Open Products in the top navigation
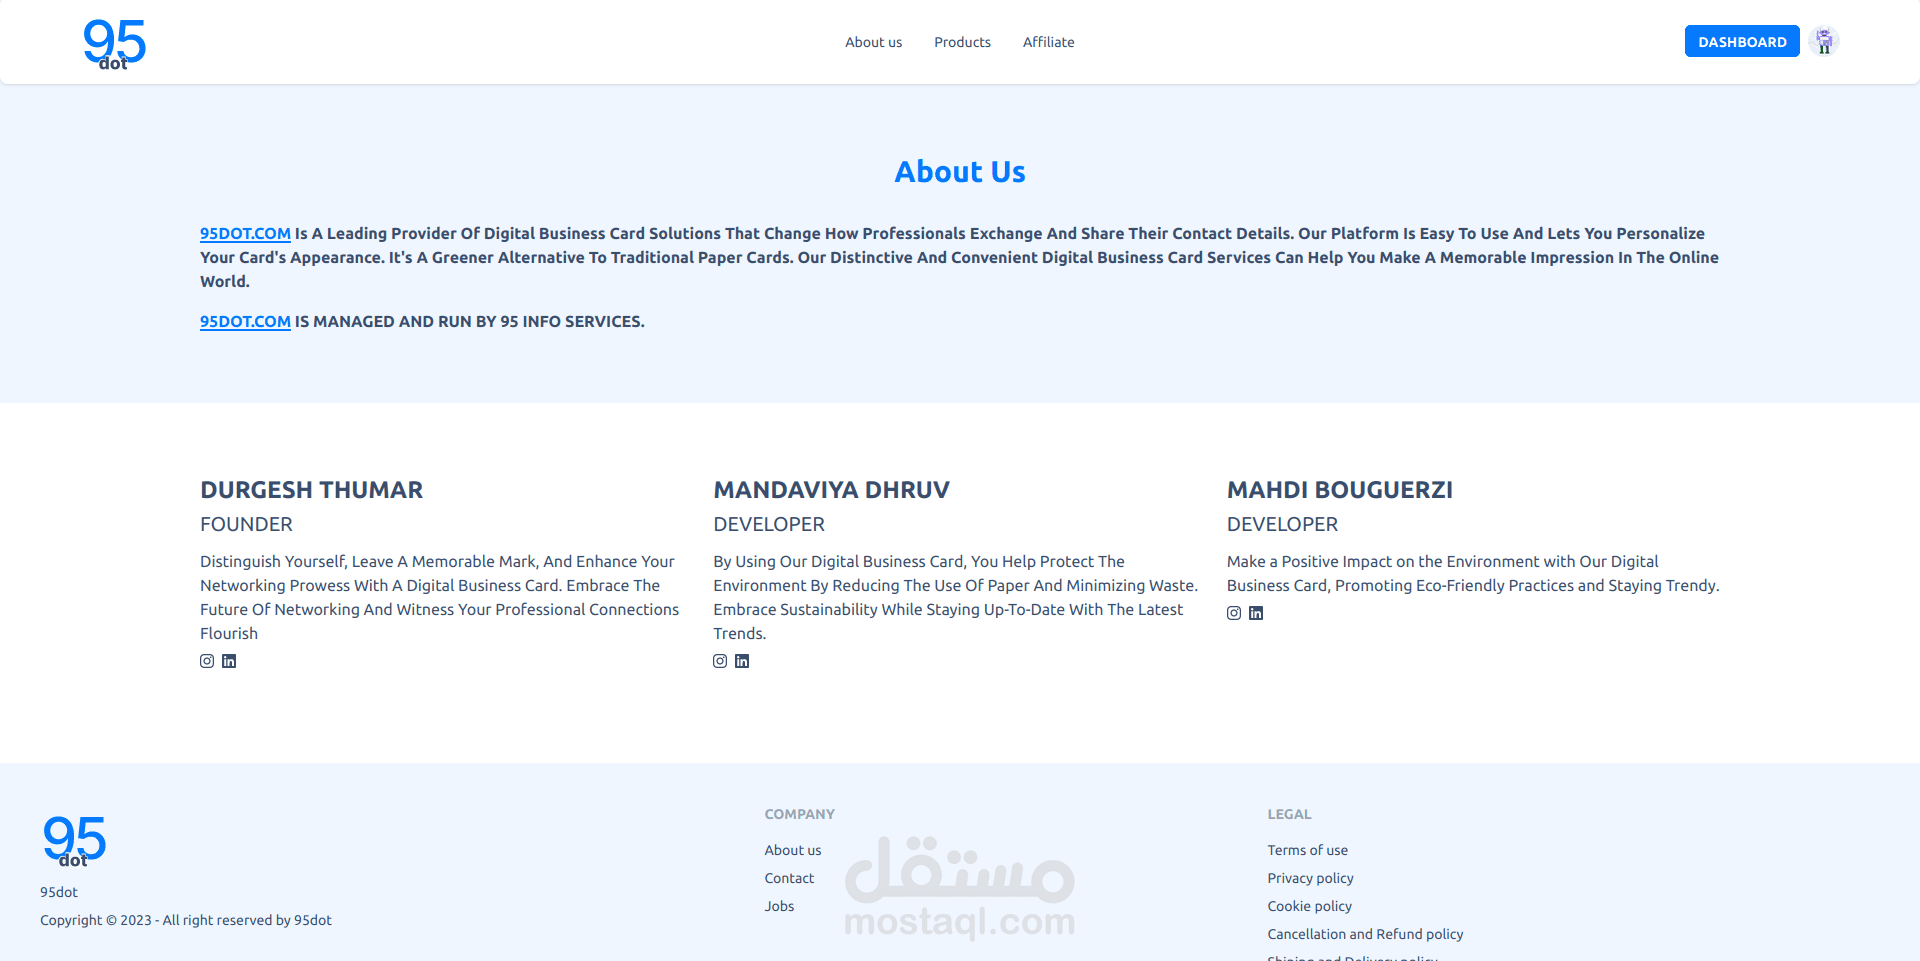Viewport: 1920px width, 961px height. coord(962,42)
